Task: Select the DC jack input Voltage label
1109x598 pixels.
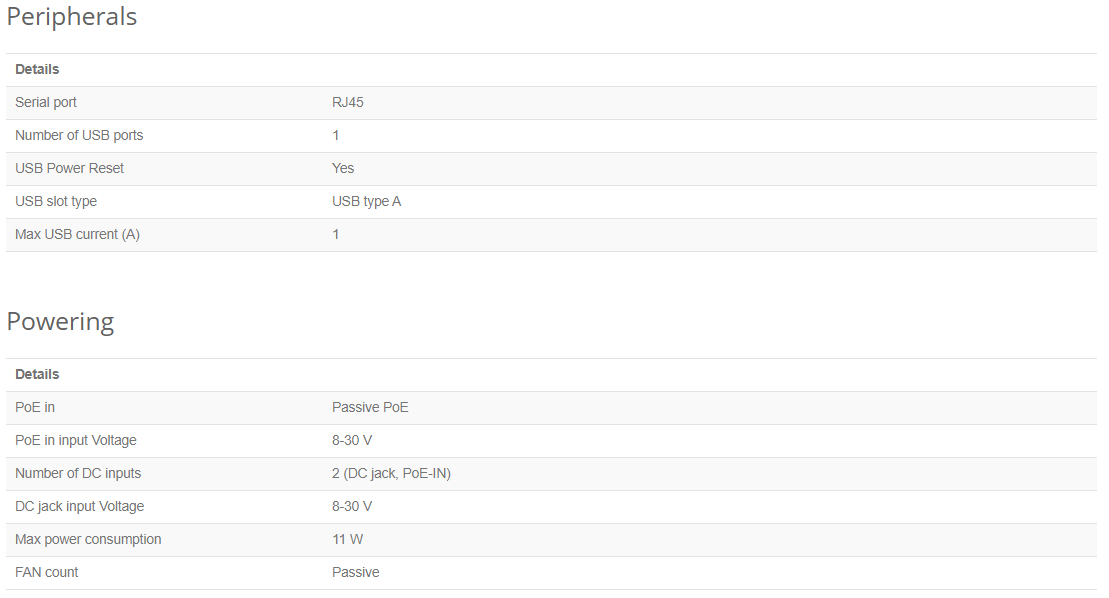Action: [79, 506]
